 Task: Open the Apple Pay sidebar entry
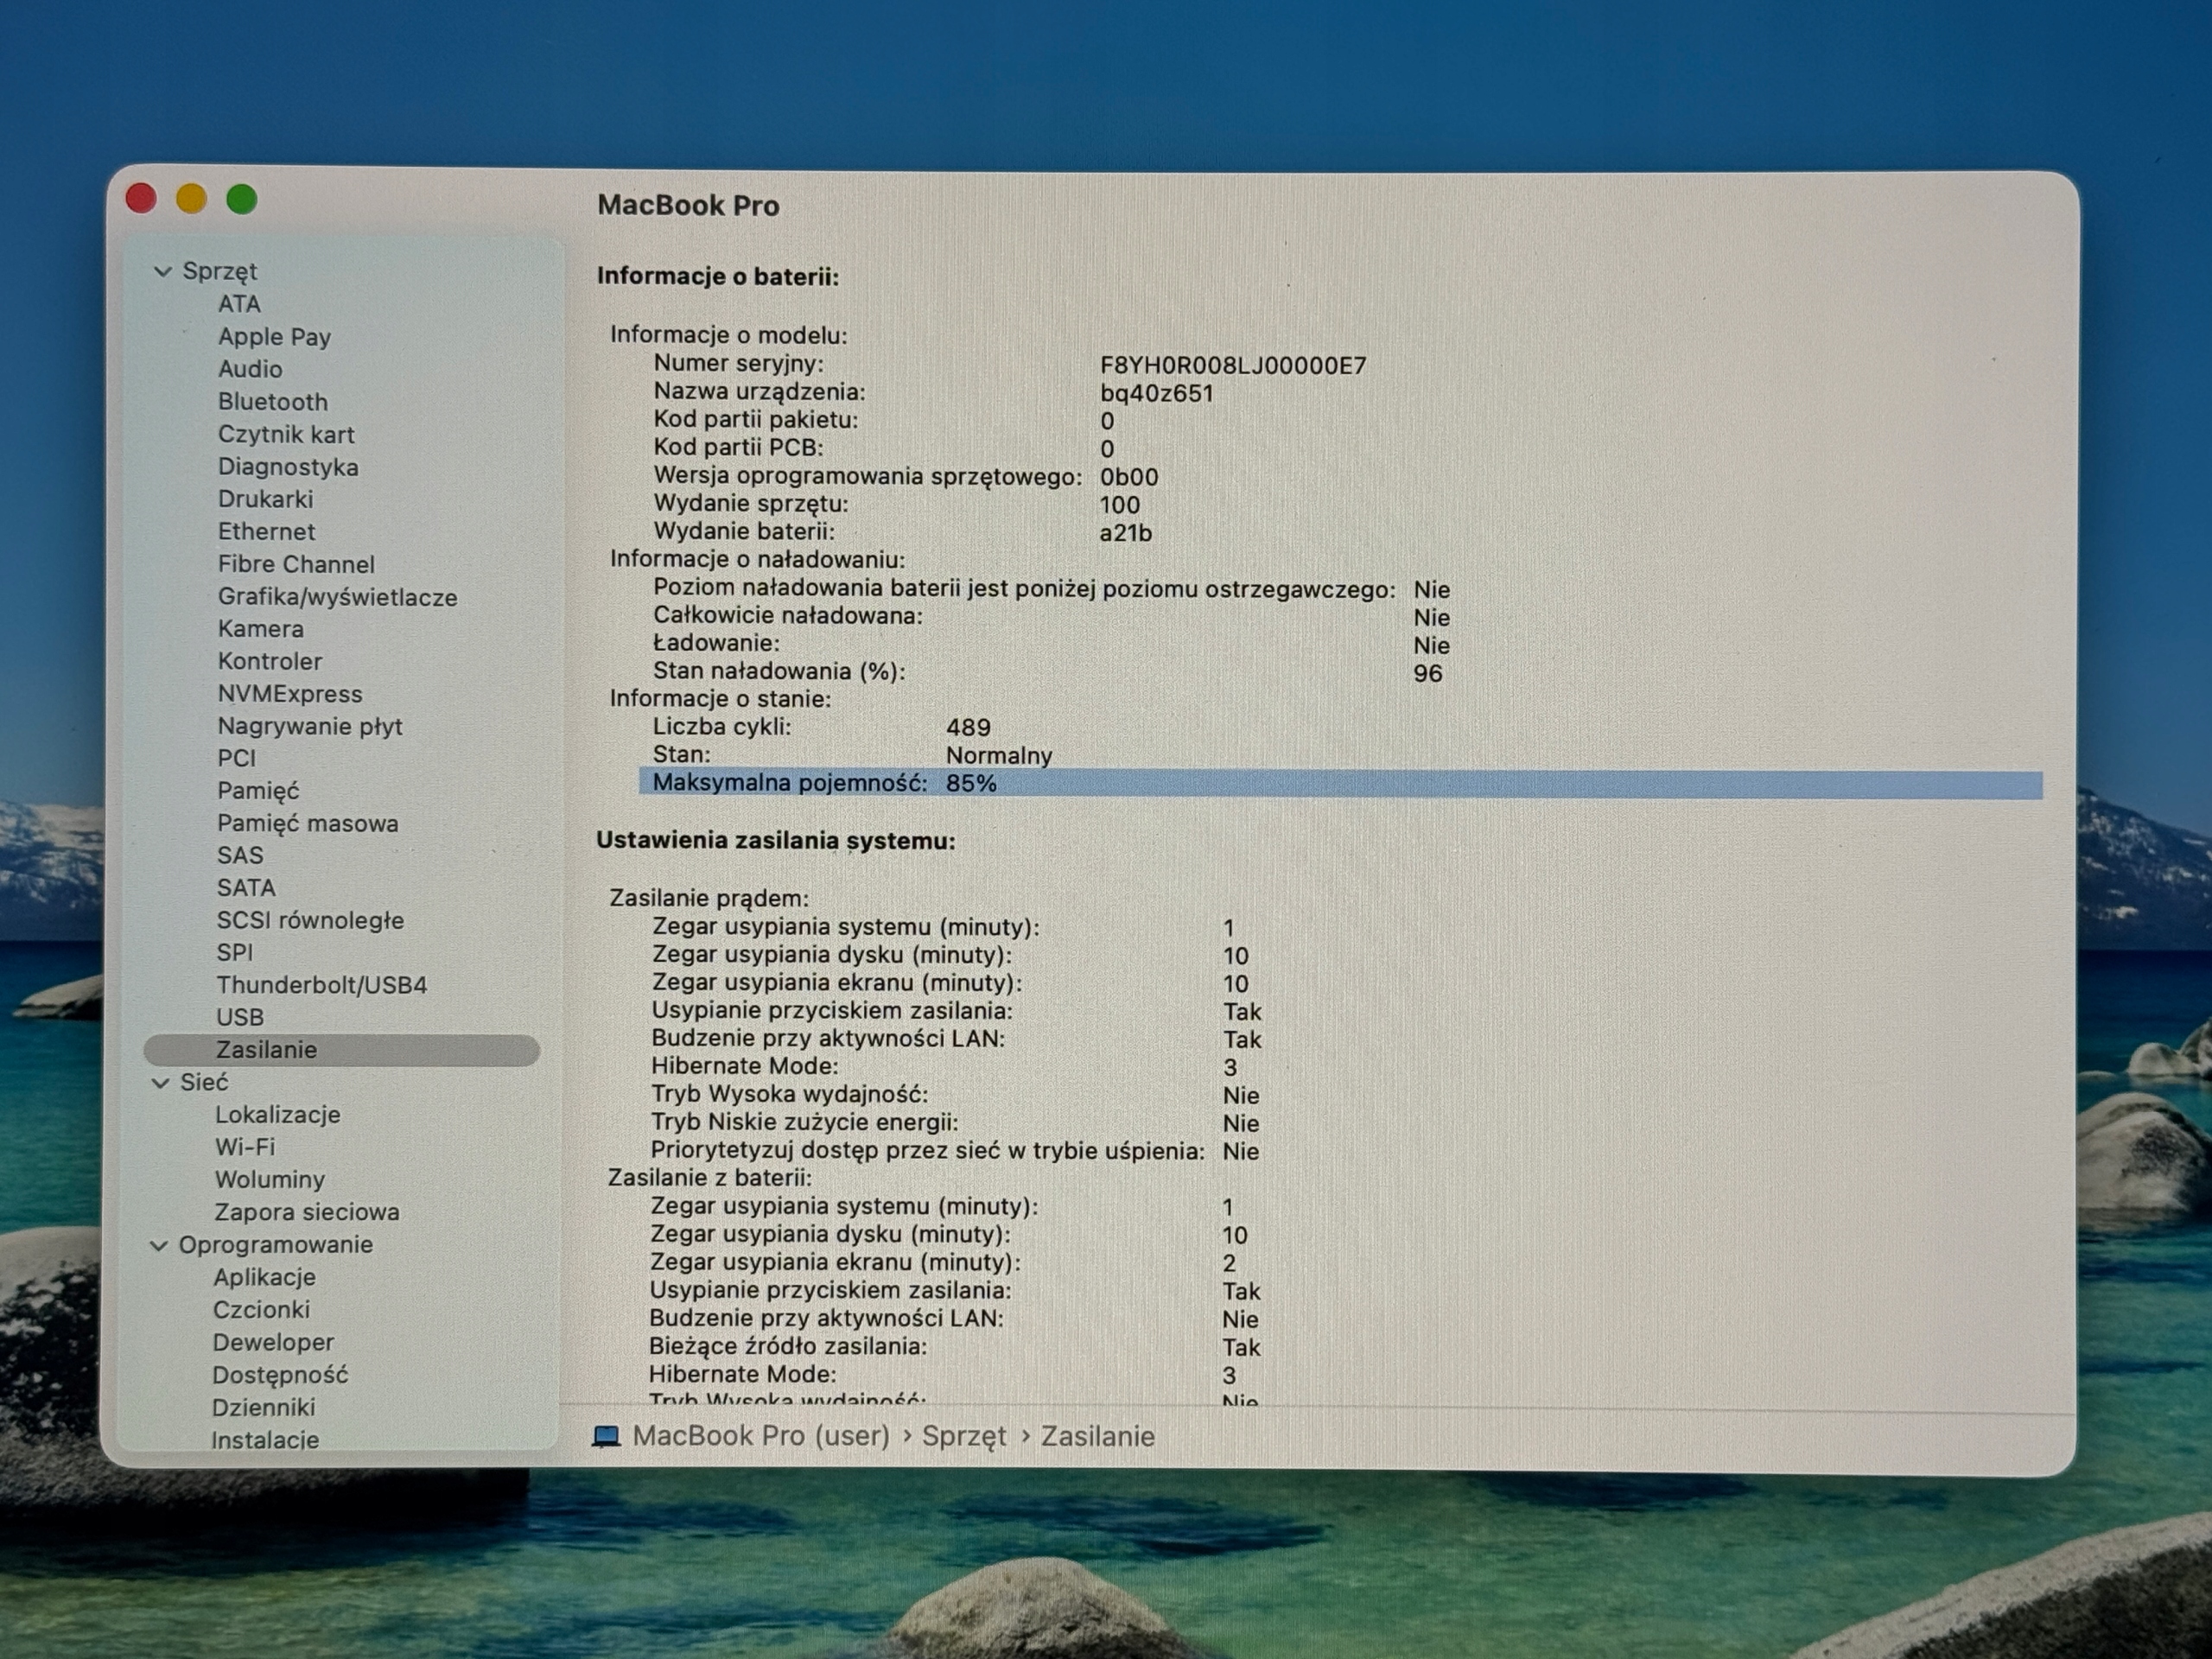275,337
